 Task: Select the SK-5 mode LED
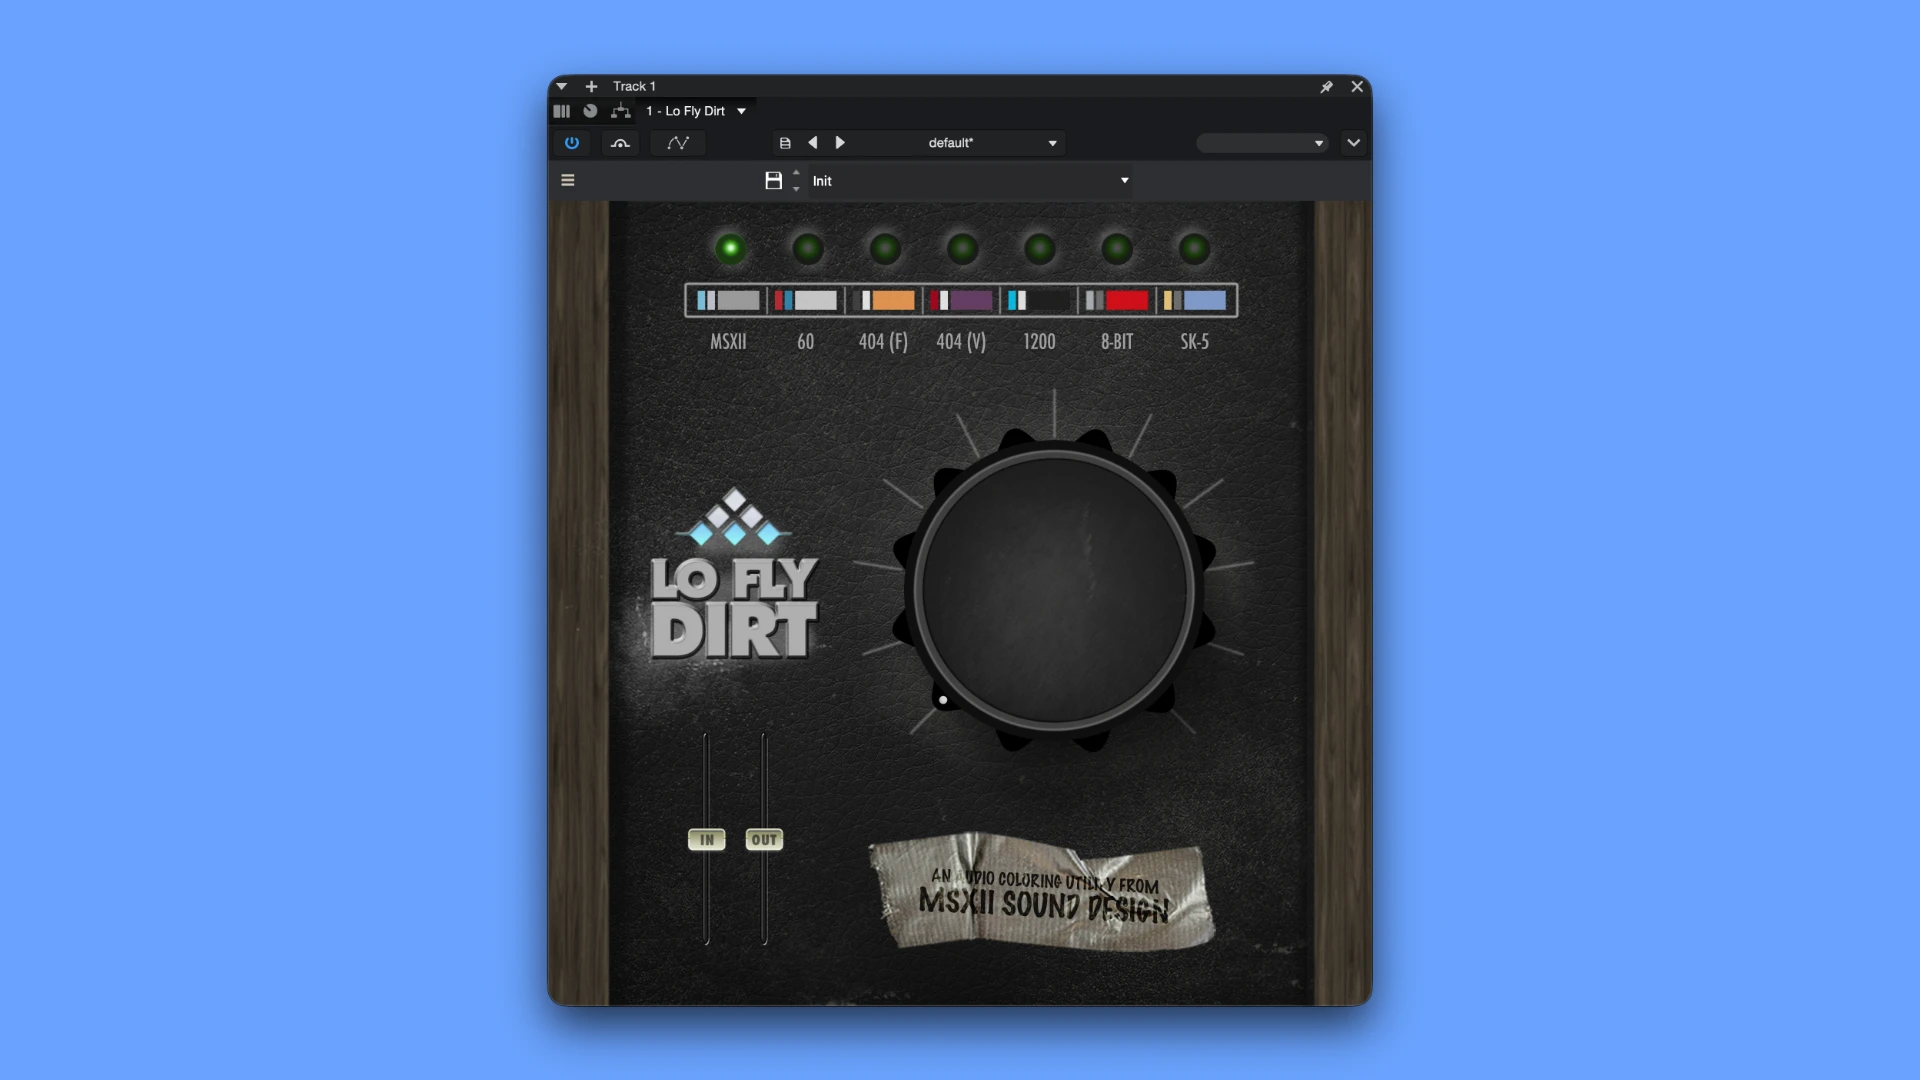click(x=1194, y=248)
